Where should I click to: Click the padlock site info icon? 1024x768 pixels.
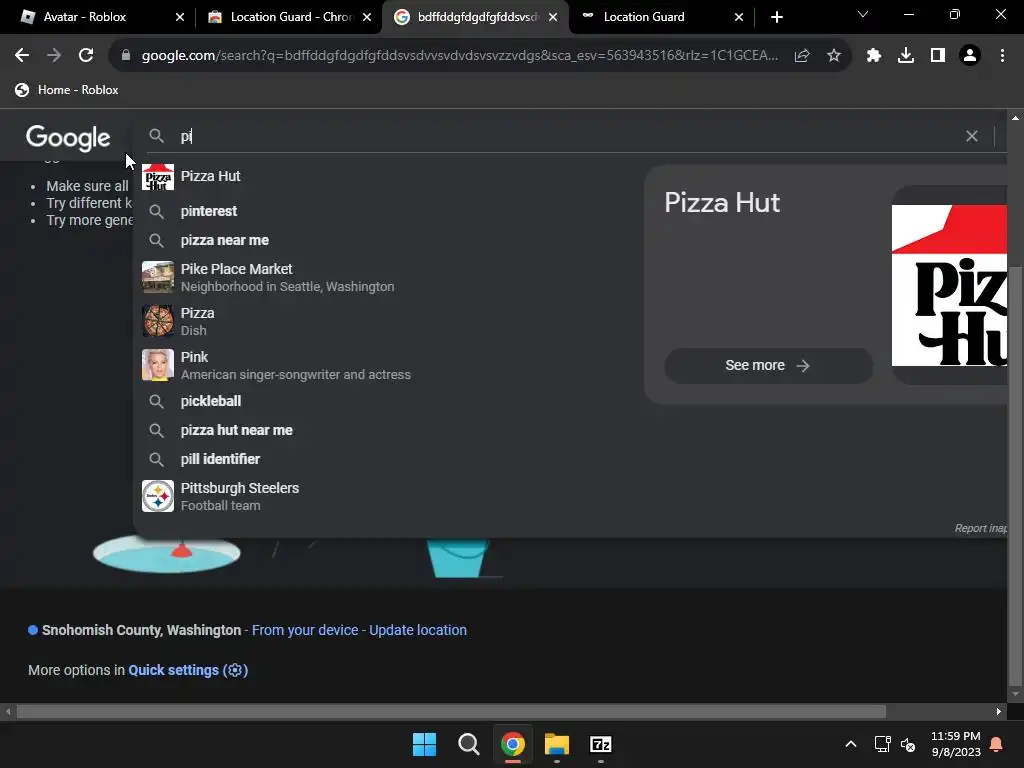pyautogui.click(x=126, y=56)
